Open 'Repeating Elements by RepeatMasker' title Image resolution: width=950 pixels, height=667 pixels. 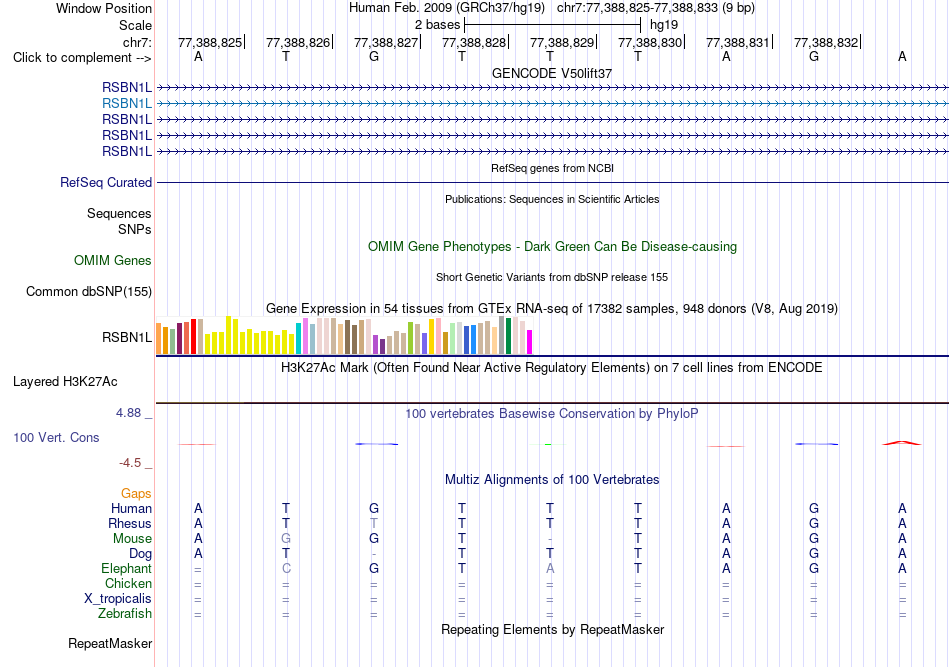pyautogui.click(x=552, y=630)
